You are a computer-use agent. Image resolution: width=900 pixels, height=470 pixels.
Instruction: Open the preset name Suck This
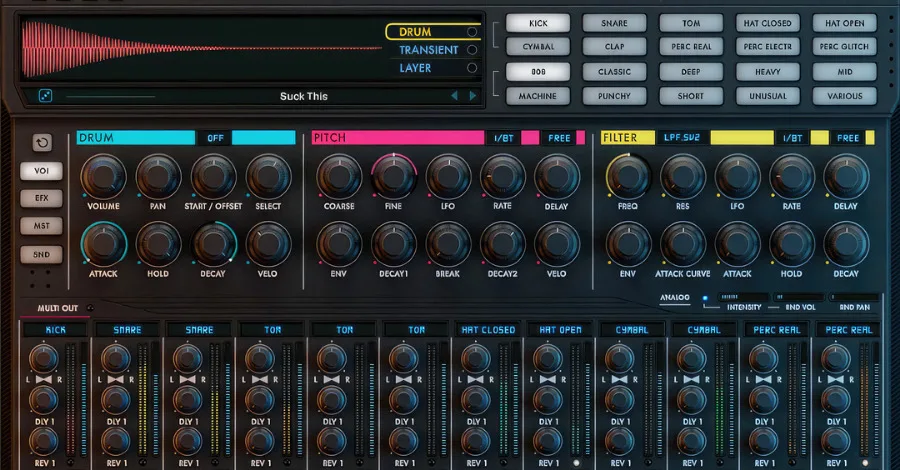304,96
